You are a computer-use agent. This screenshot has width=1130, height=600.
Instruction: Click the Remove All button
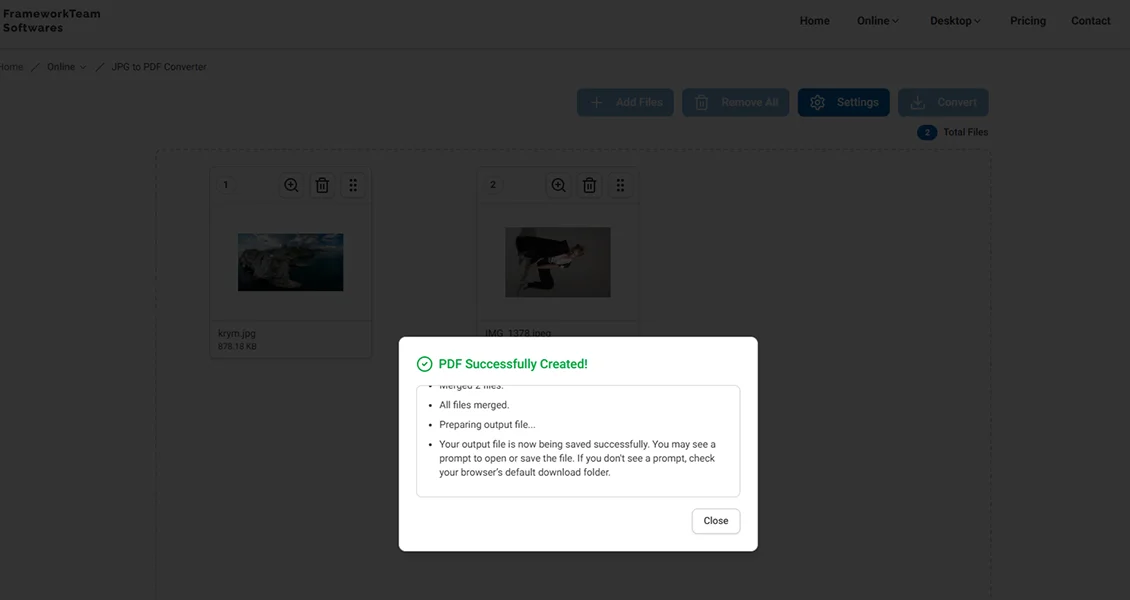(x=736, y=102)
